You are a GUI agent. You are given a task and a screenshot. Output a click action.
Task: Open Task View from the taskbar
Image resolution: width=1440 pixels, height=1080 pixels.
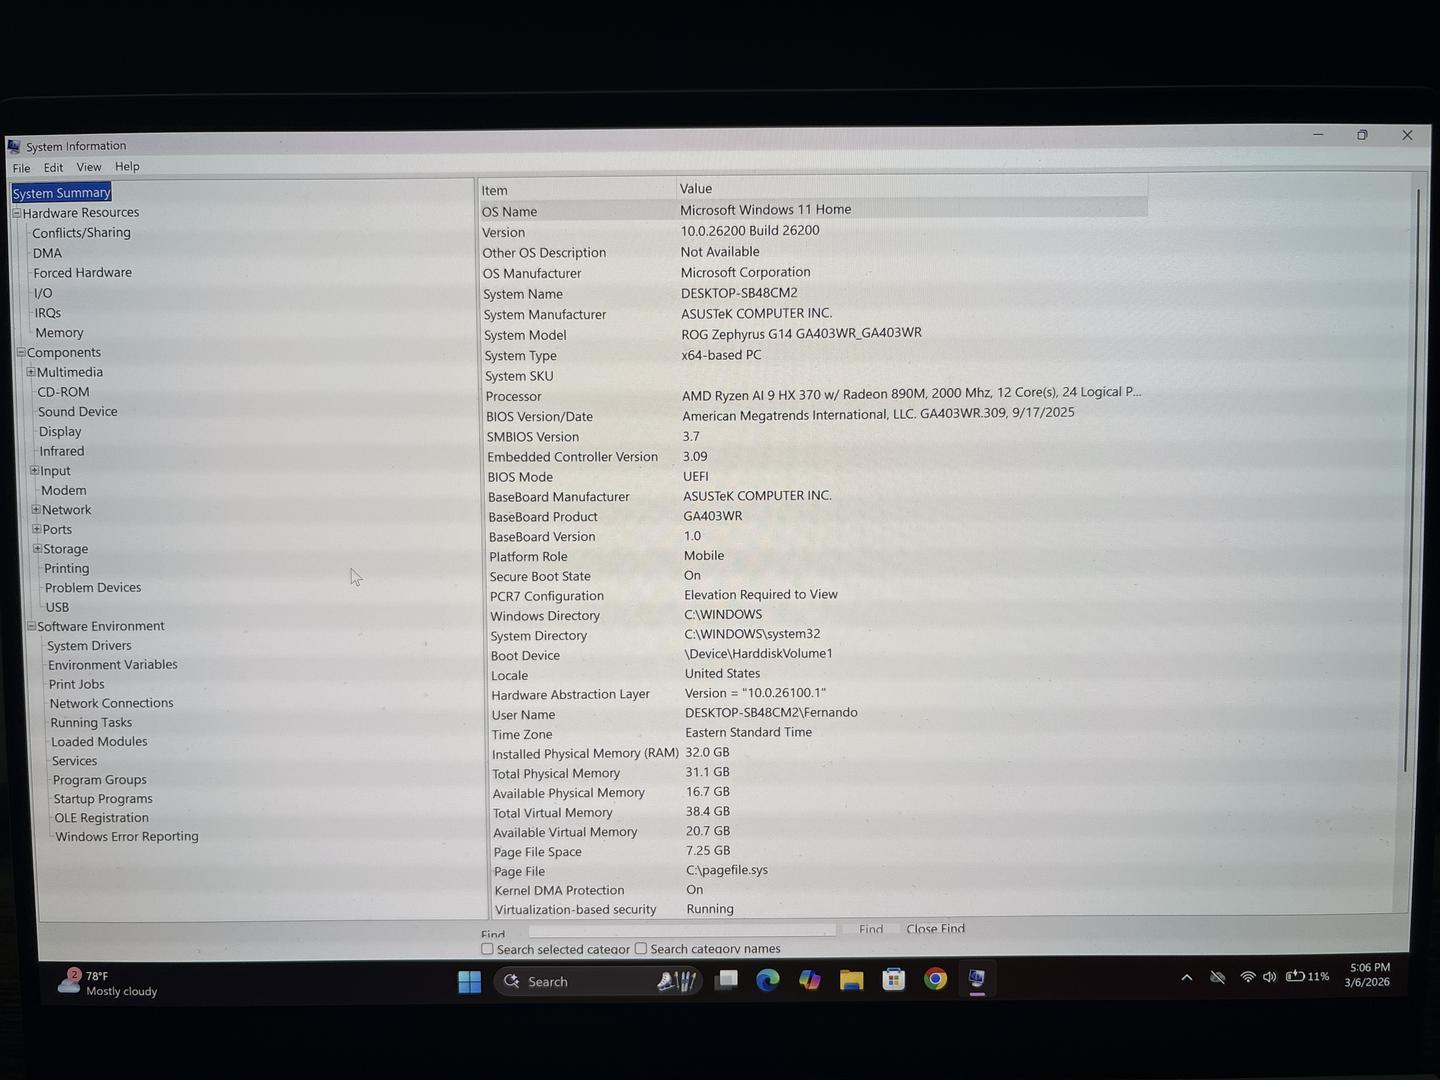point(726,980)
